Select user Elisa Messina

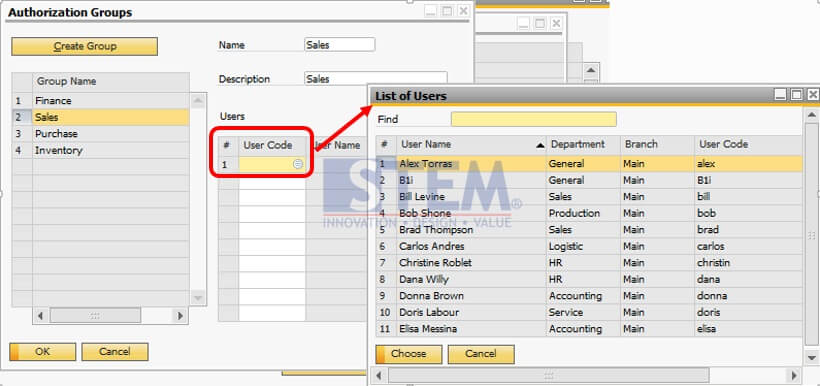click(471, 329)
